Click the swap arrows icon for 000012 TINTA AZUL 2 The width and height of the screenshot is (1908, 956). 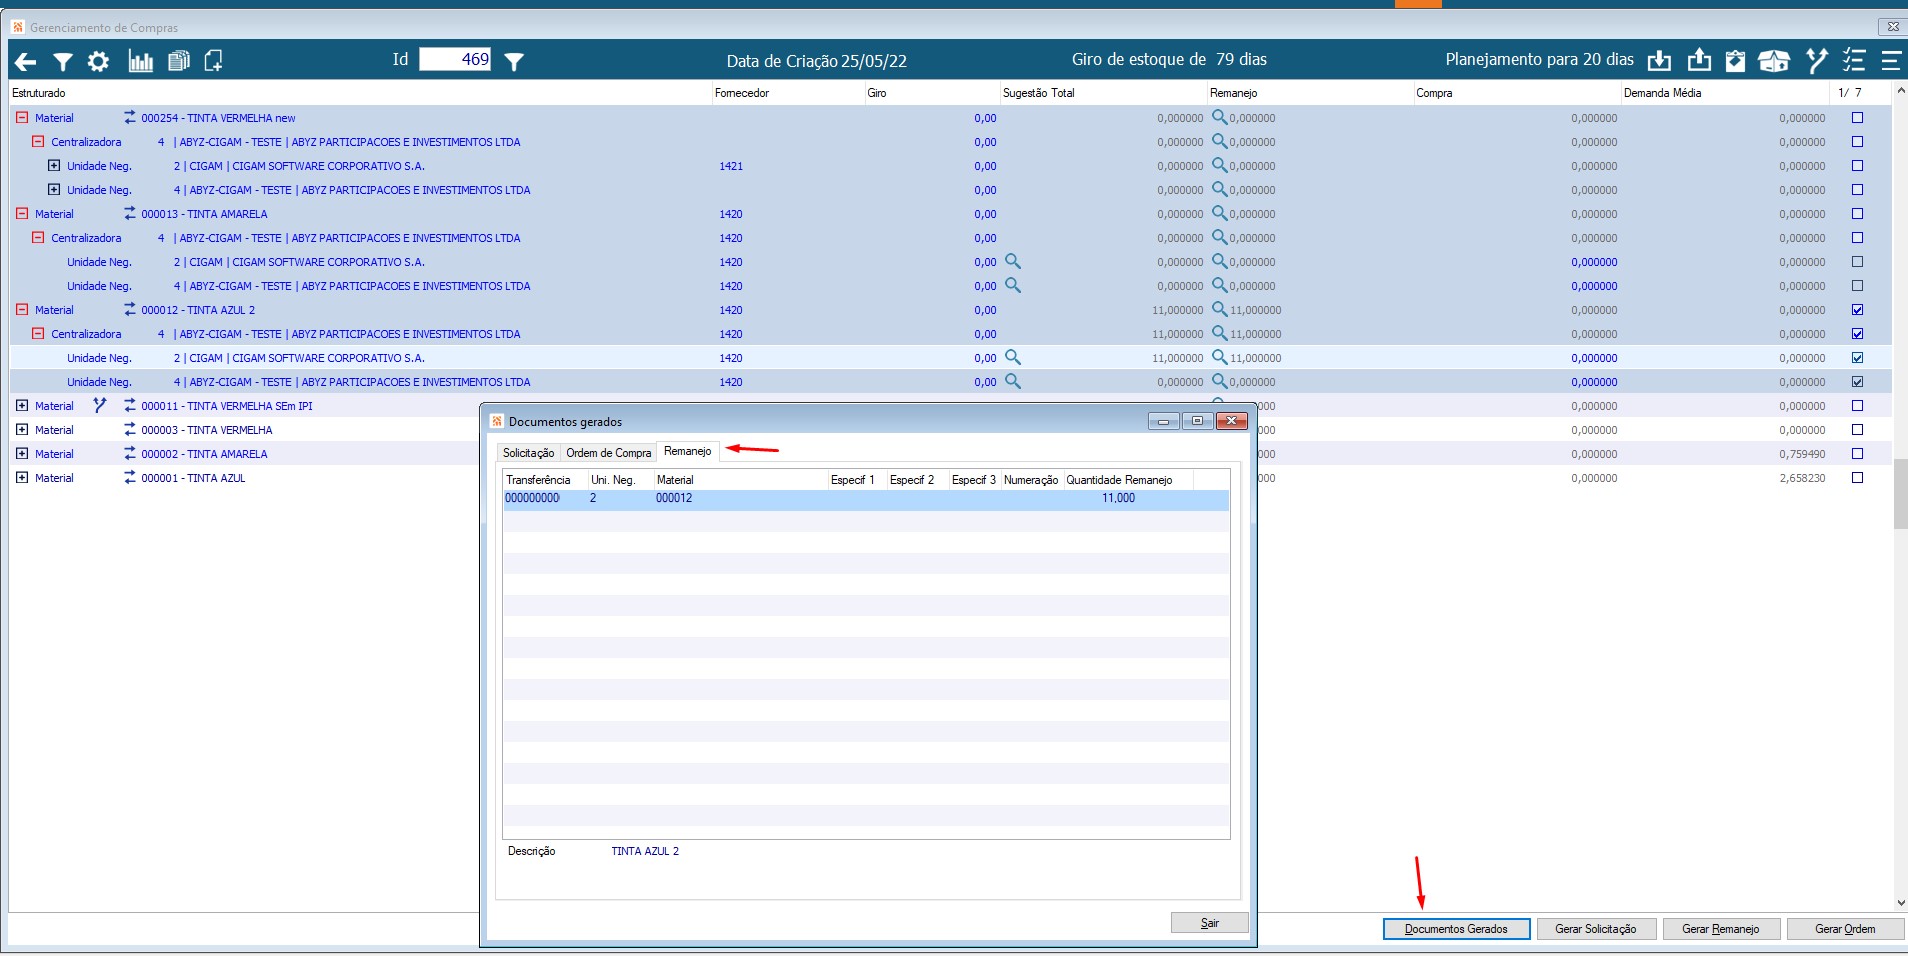point(129,309)
